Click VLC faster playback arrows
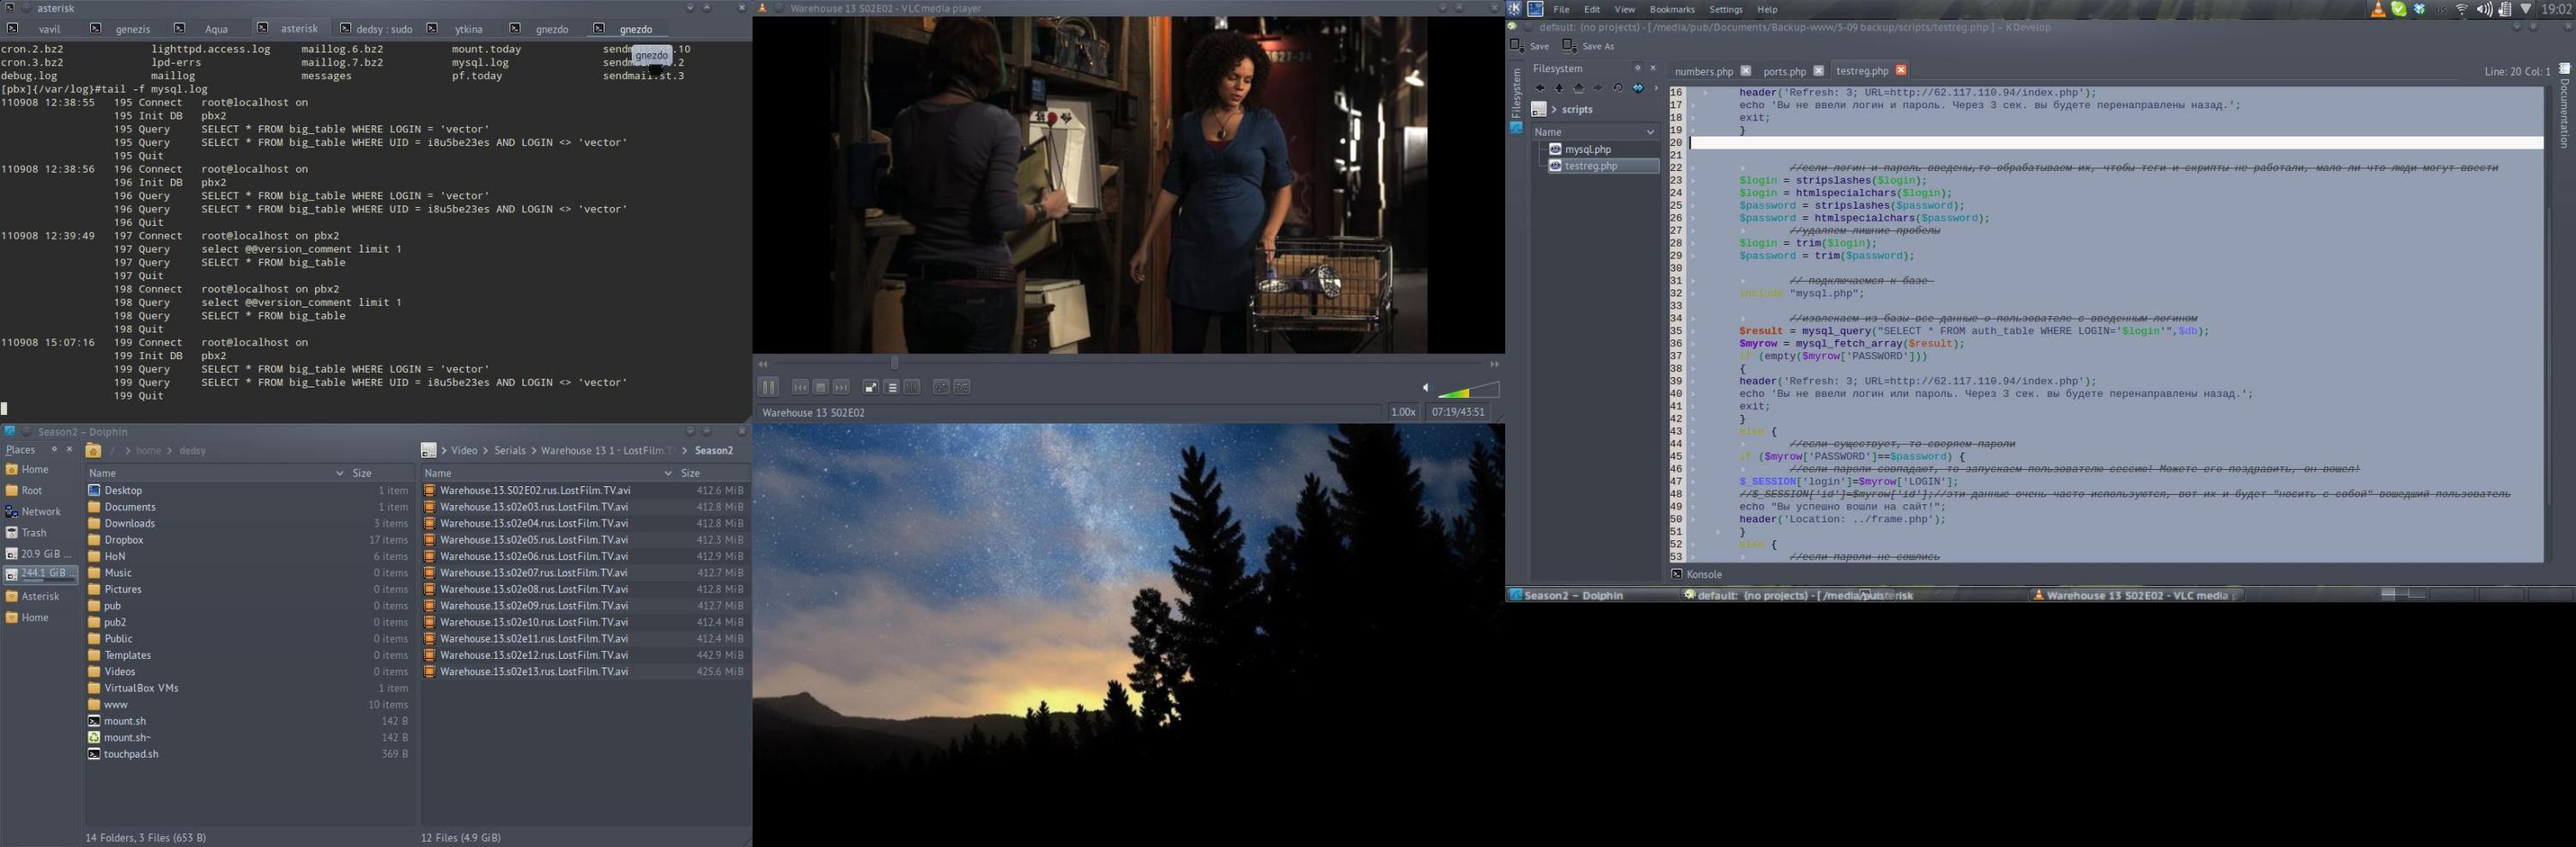 pos(1494,364)
